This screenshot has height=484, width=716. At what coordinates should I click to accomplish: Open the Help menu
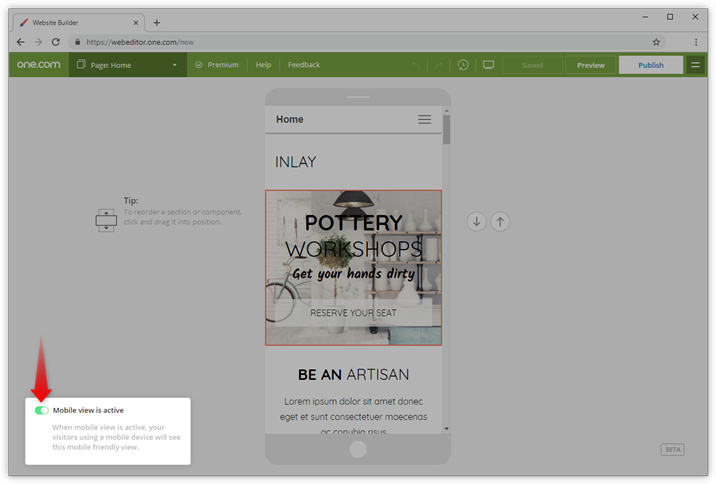pos(263,65)
